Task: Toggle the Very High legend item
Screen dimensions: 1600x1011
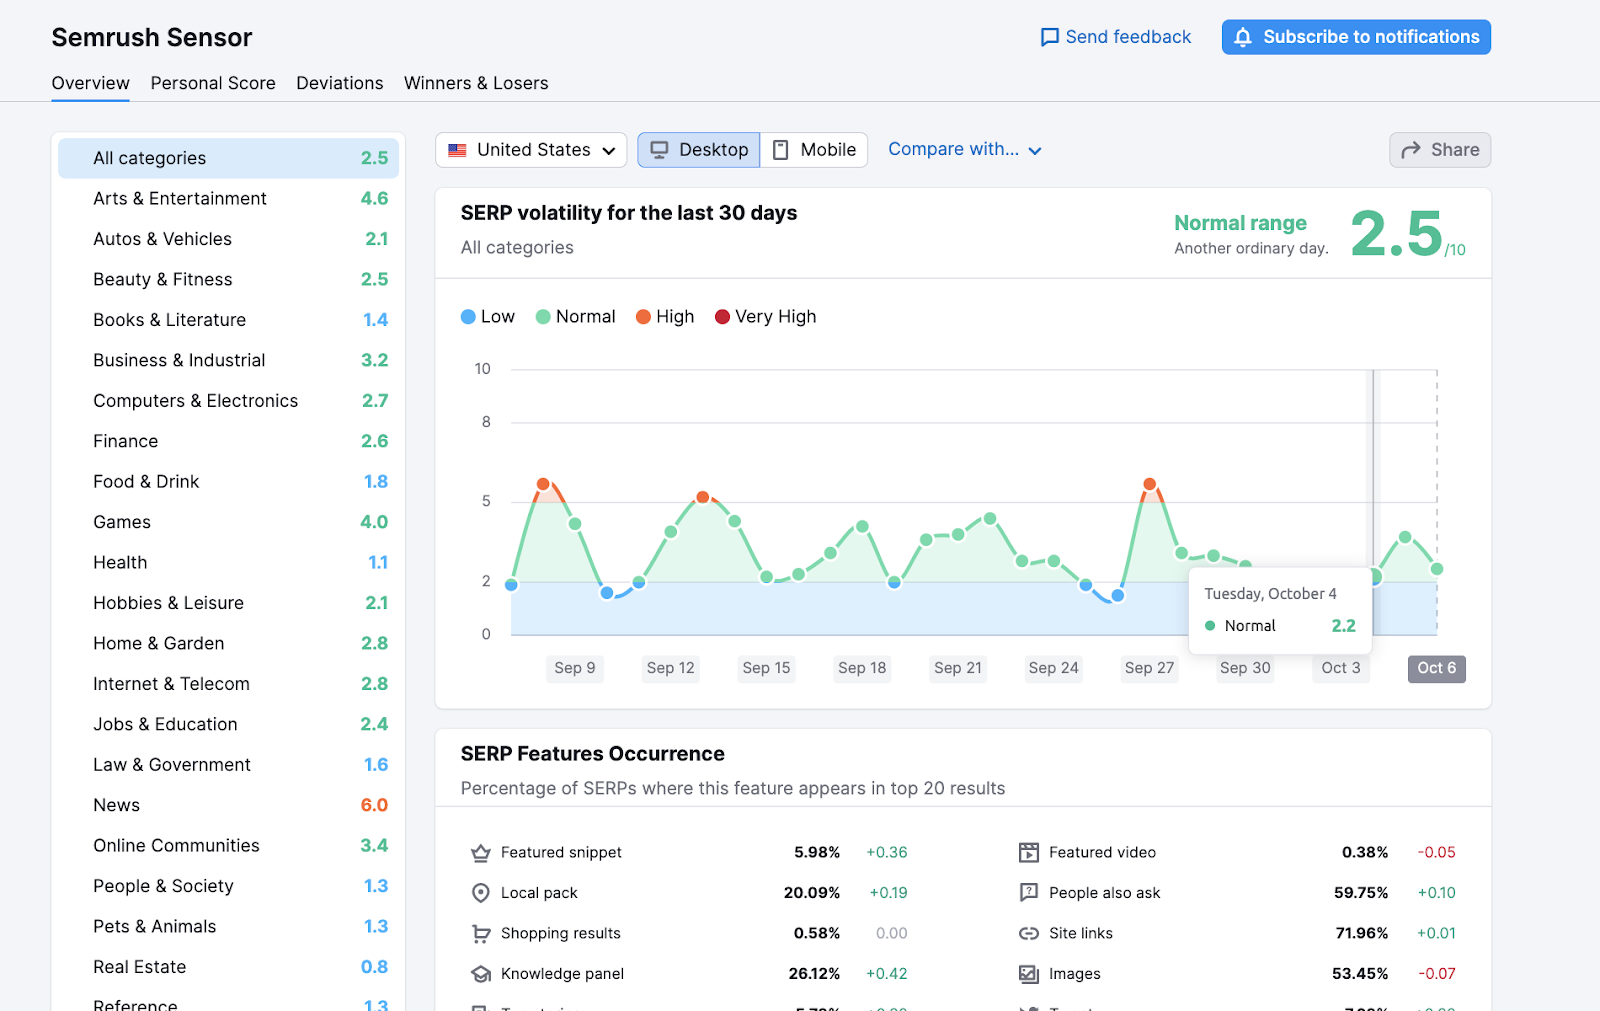Action: tap(766, 317)
